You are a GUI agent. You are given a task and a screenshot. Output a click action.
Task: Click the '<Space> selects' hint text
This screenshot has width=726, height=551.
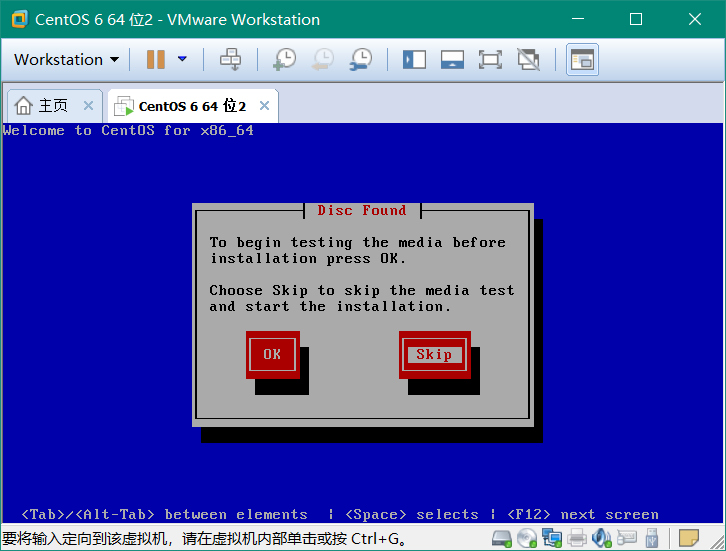tap(412, 514)
